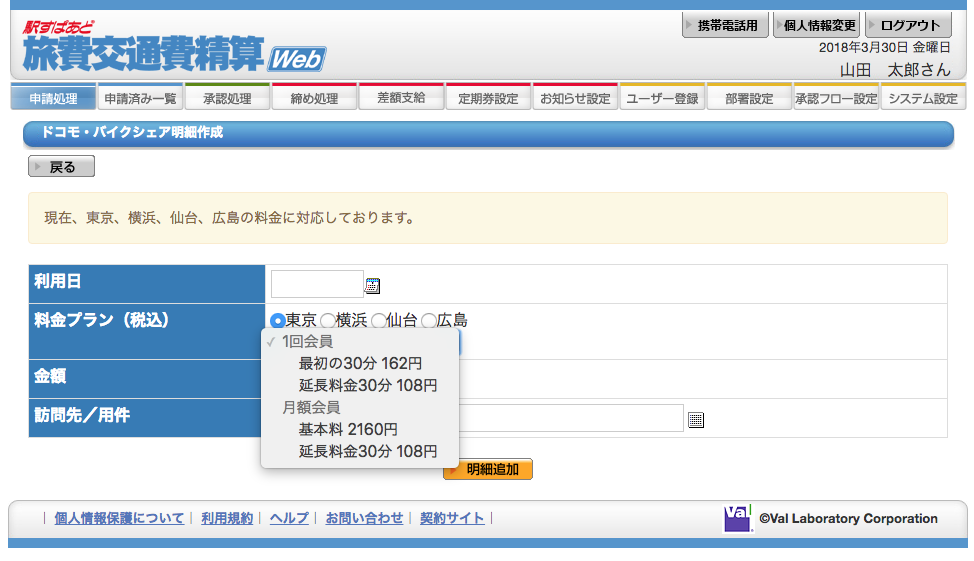The height and width of the screenshot is (561, 974).
Task: Open the list icon beside 訪問先／用件 field
Action: pyautogui.click(x=696, y=420)
